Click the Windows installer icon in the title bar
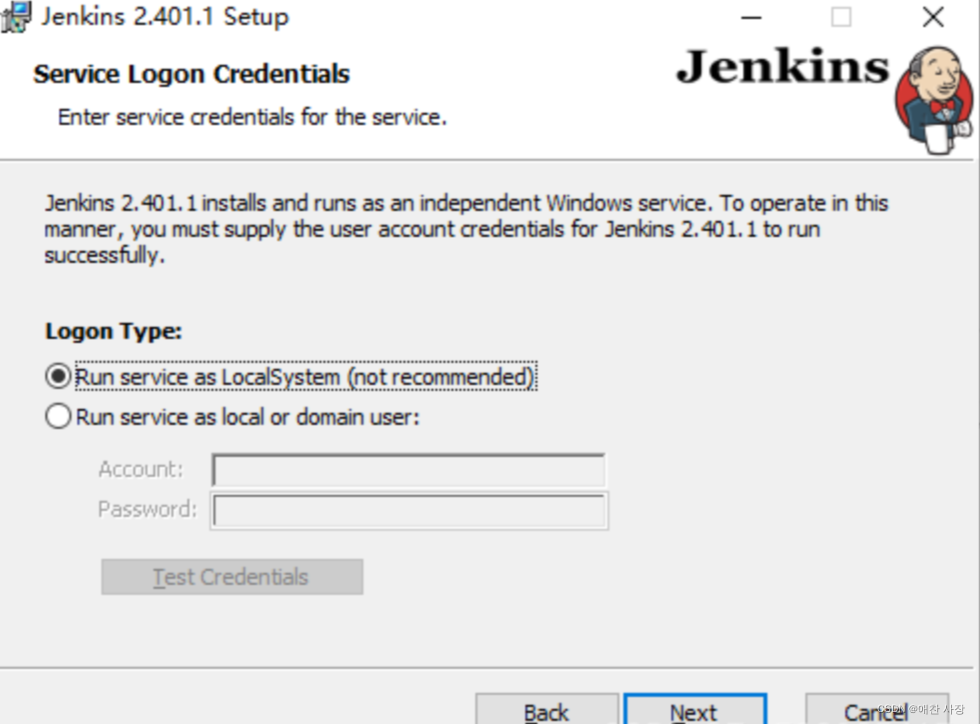 click(15, 16)
